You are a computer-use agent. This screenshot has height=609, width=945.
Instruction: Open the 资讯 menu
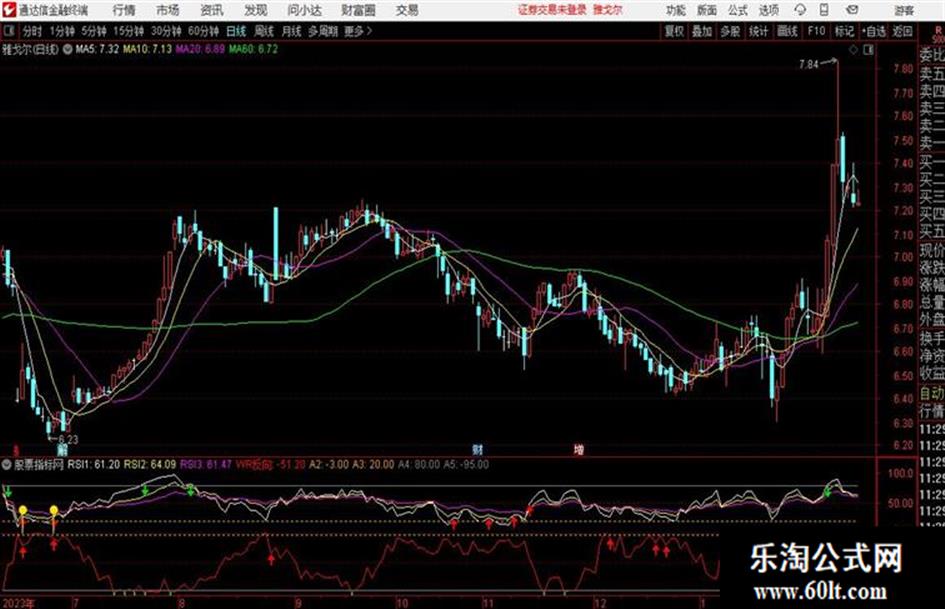click(x=212, y=10)
